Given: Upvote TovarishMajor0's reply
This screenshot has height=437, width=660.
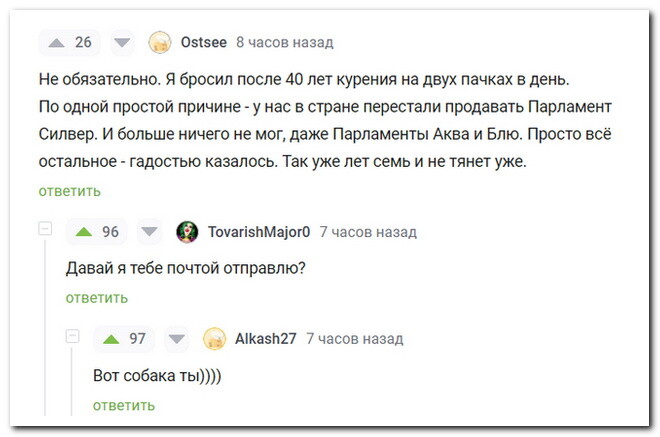Looking at the screenshot, I should [x=84, y=232].
